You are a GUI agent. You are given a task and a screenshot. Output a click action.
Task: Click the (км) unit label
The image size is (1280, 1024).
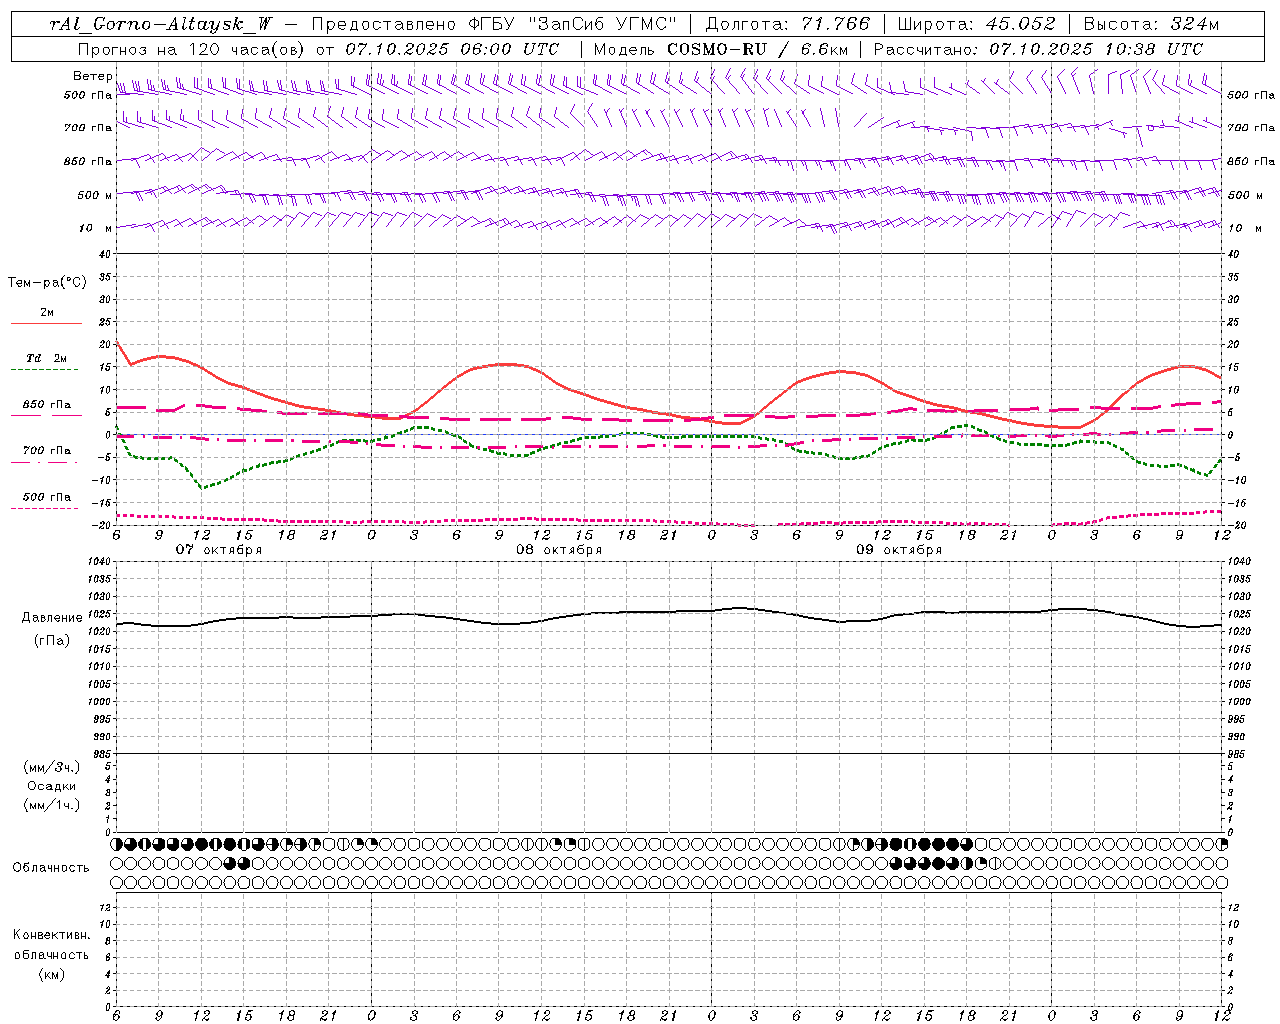pyautogui.click(x=52, y=974)
